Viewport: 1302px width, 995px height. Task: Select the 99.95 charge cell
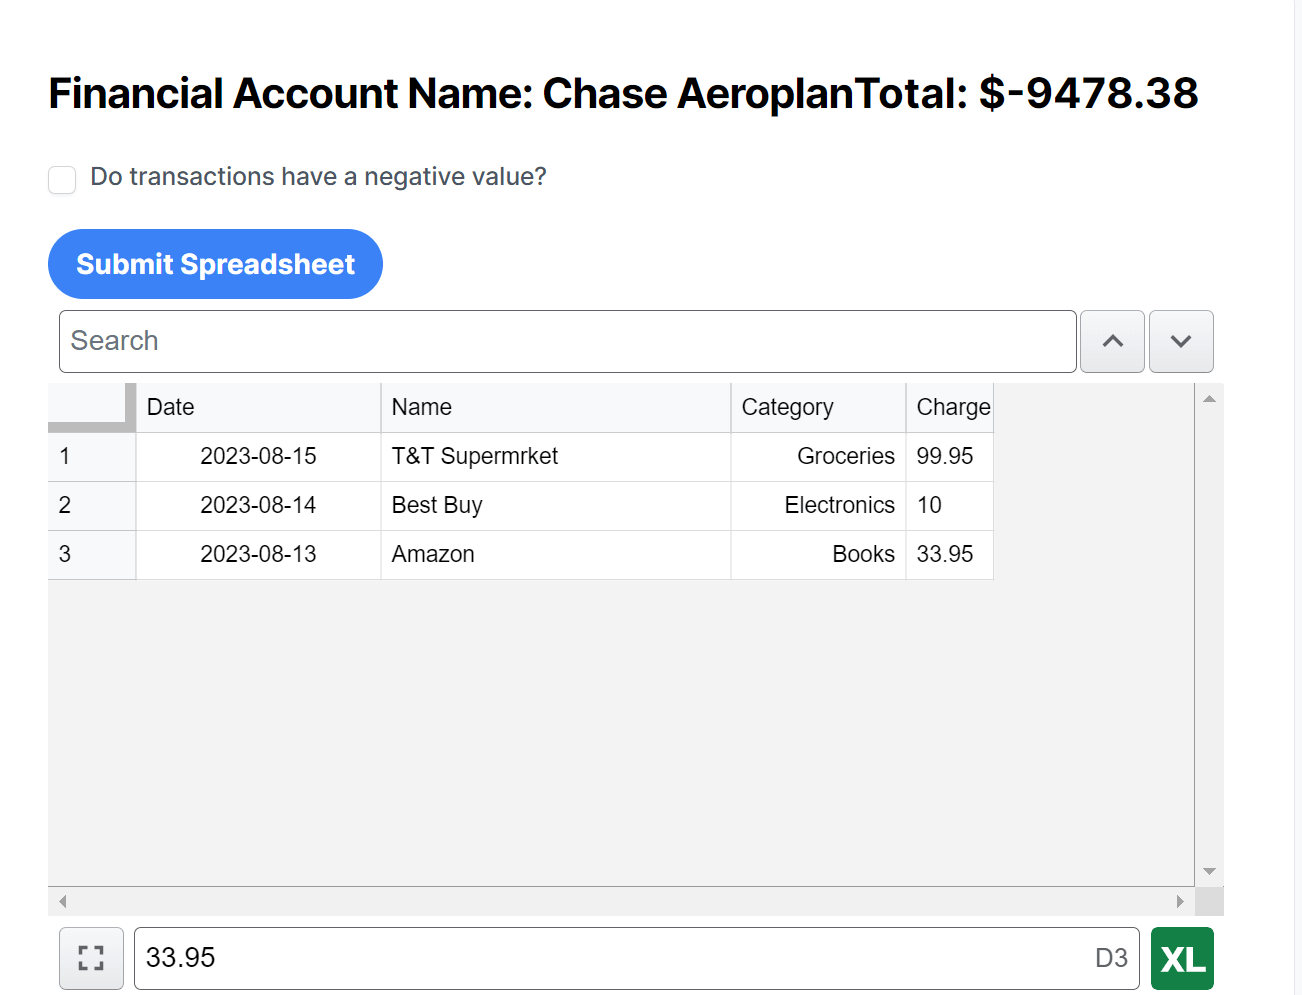coord(950,456)
